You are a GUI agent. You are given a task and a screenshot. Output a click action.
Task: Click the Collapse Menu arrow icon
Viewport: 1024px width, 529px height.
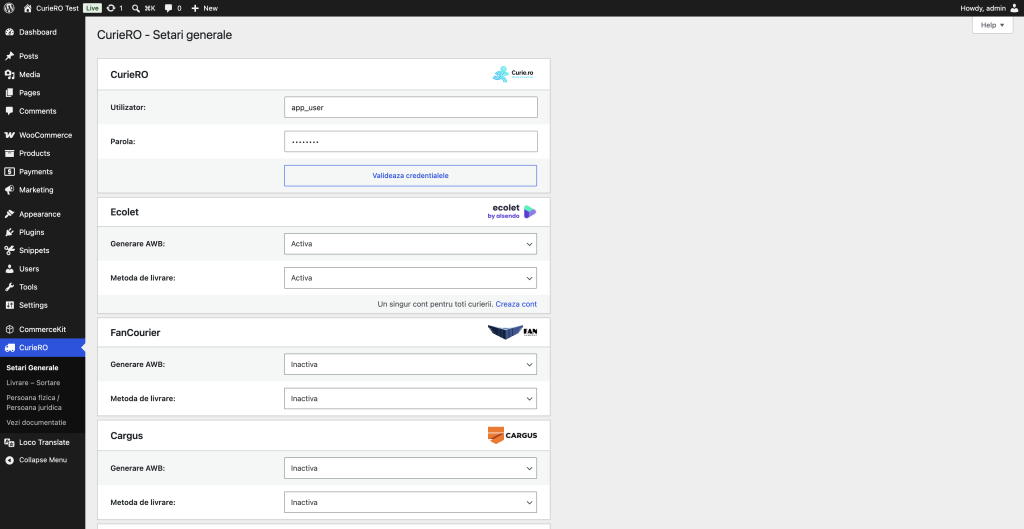tap(9, 460)
